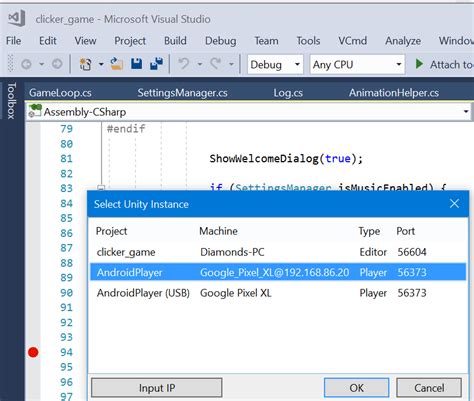The width and height of the screenshot is (474, 401).
Task: Click the Visual Studio logo icon
Action: click(17, 18)
